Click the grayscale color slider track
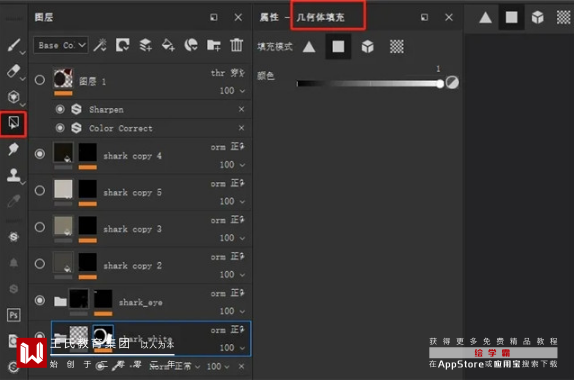Viewport: 574px width, 380px height. (368, 84)
